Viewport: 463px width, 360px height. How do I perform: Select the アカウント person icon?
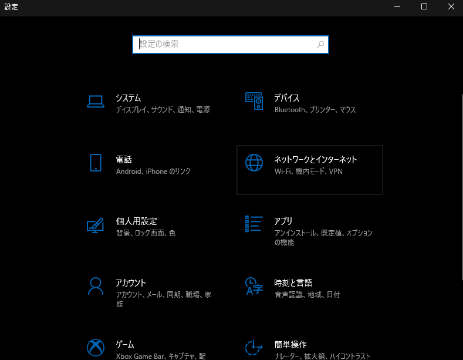click(x=96, y=286)
